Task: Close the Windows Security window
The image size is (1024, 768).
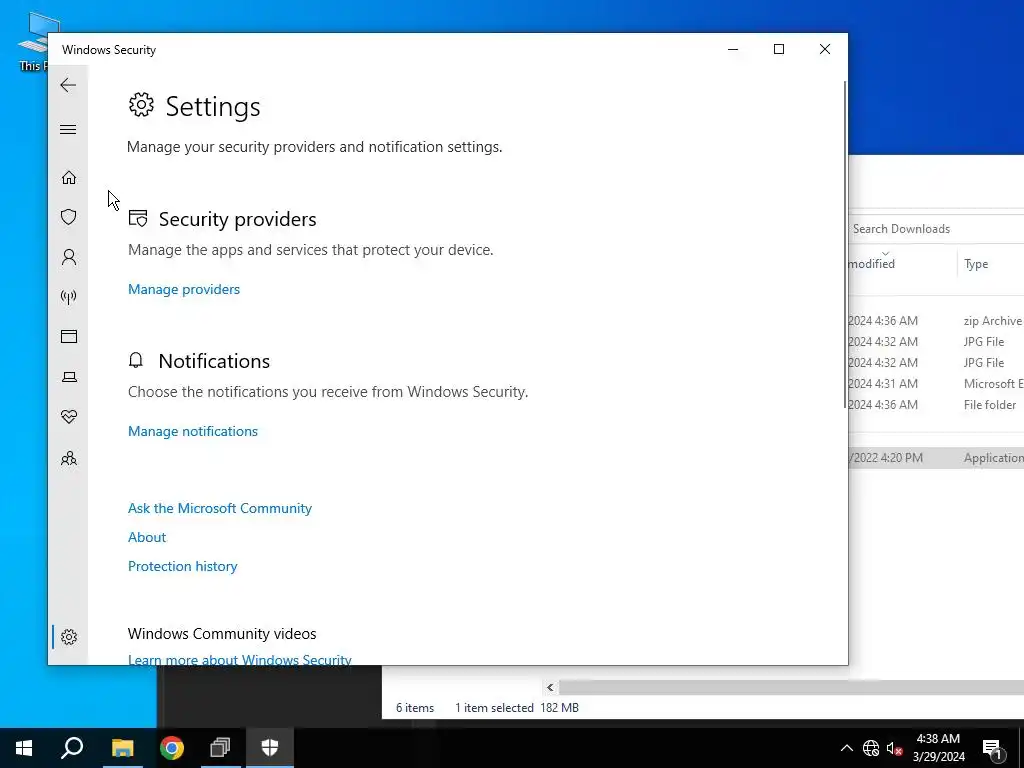Action: coord(825,49)
